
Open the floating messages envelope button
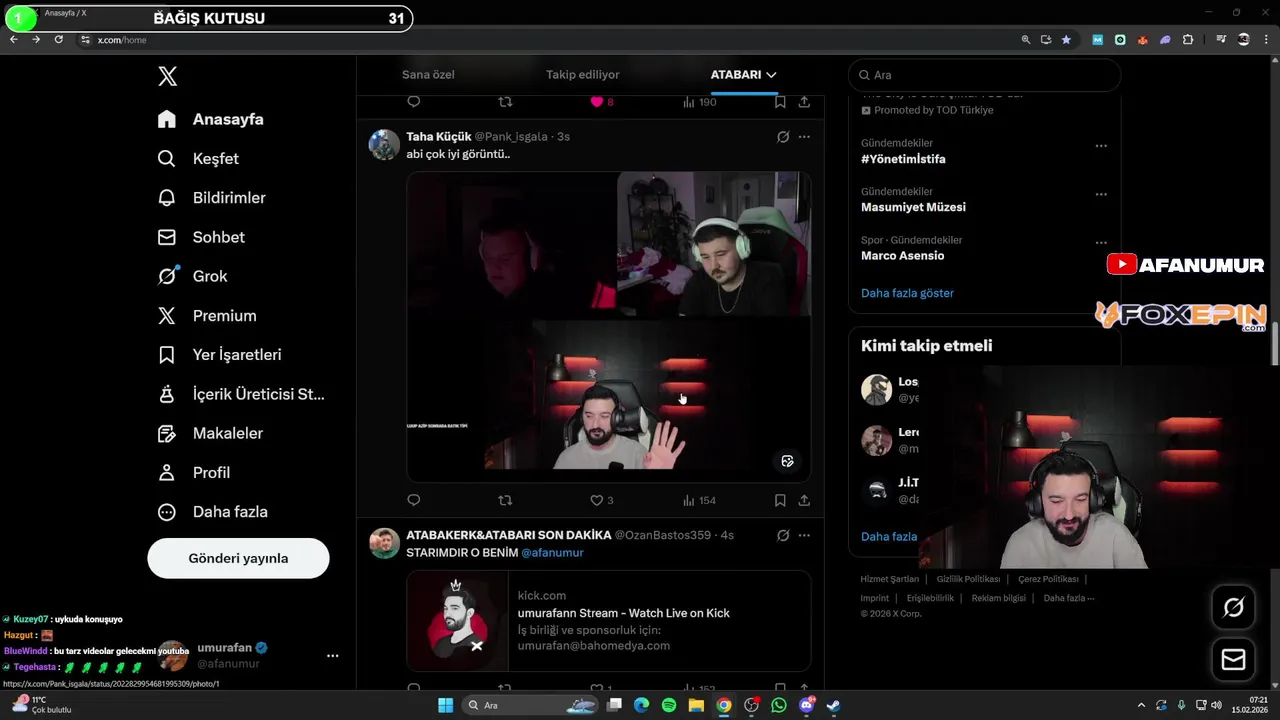click(1233, 660)
